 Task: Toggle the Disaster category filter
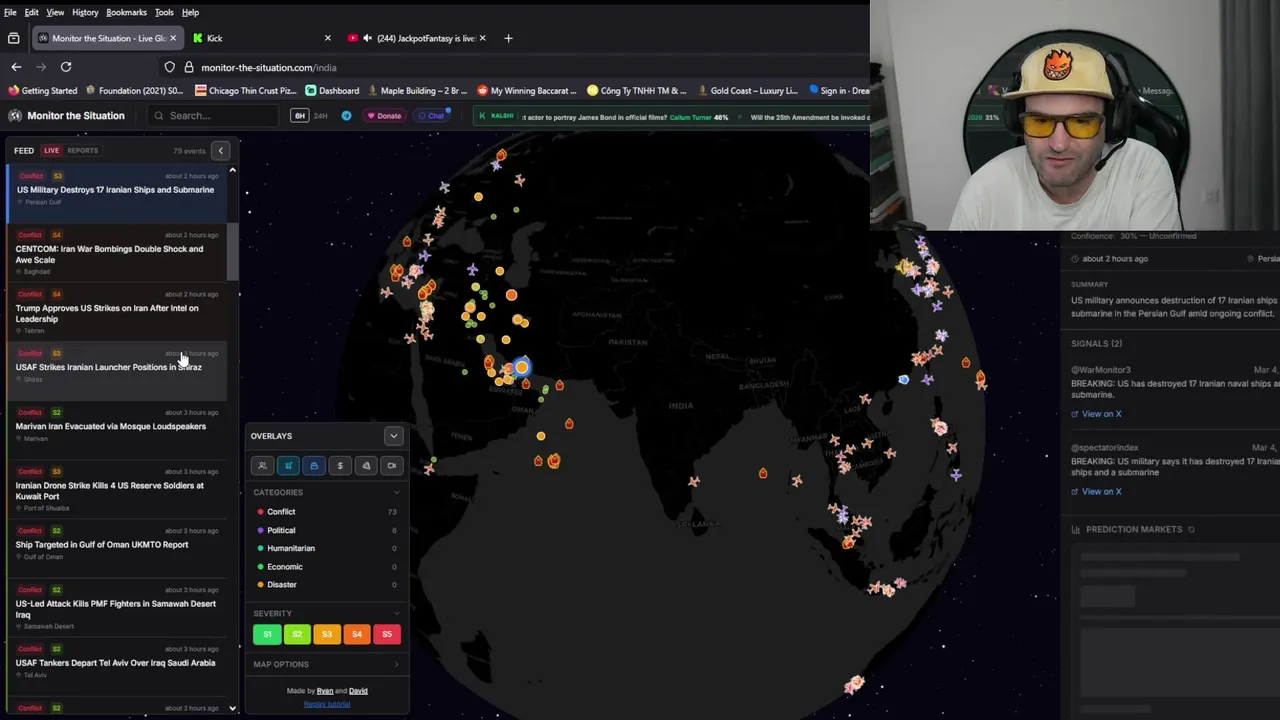pos(327,585)
